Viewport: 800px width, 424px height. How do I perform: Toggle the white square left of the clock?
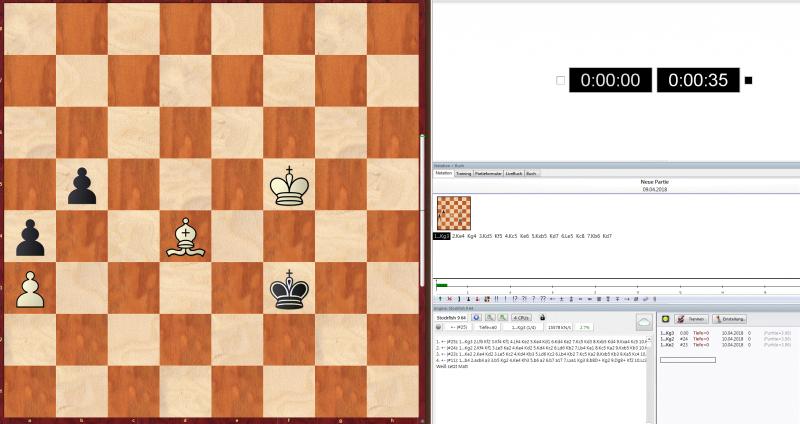[559, 80]
